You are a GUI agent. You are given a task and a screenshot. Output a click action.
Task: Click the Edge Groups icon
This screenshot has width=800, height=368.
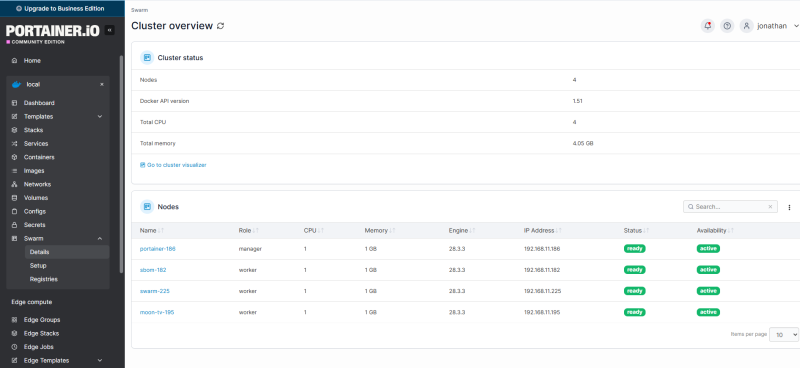click(14, 320)
